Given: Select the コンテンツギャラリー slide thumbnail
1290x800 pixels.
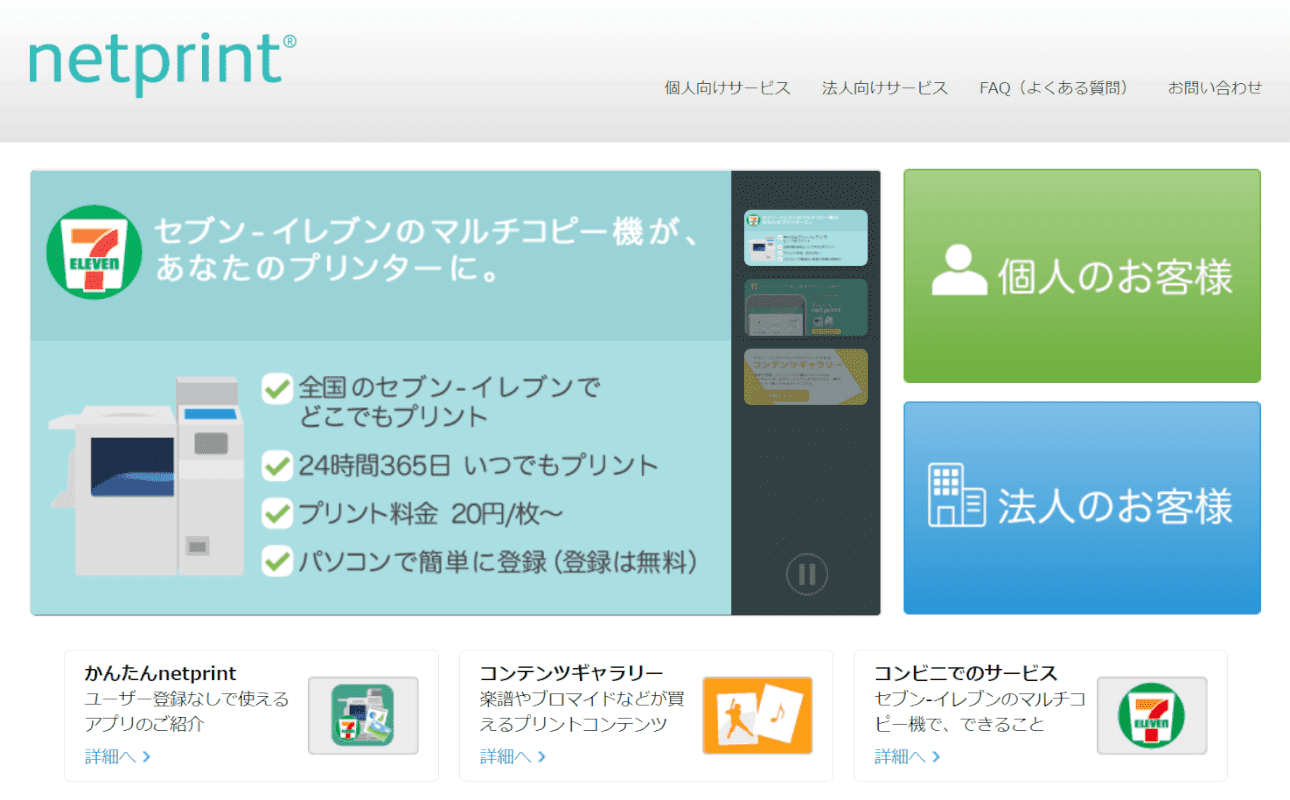Looking at the screenshot, I should coord(806,376).
